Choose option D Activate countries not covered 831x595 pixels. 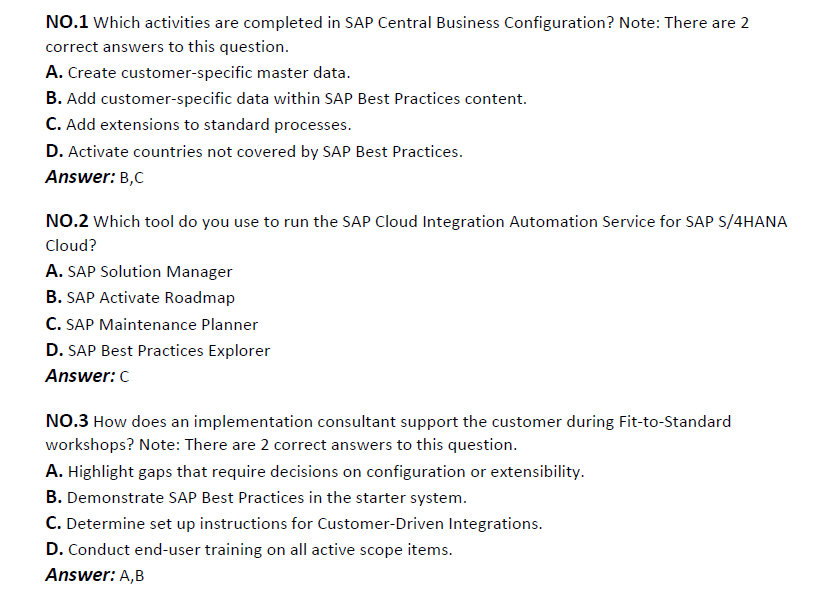[x=254, y=152]
